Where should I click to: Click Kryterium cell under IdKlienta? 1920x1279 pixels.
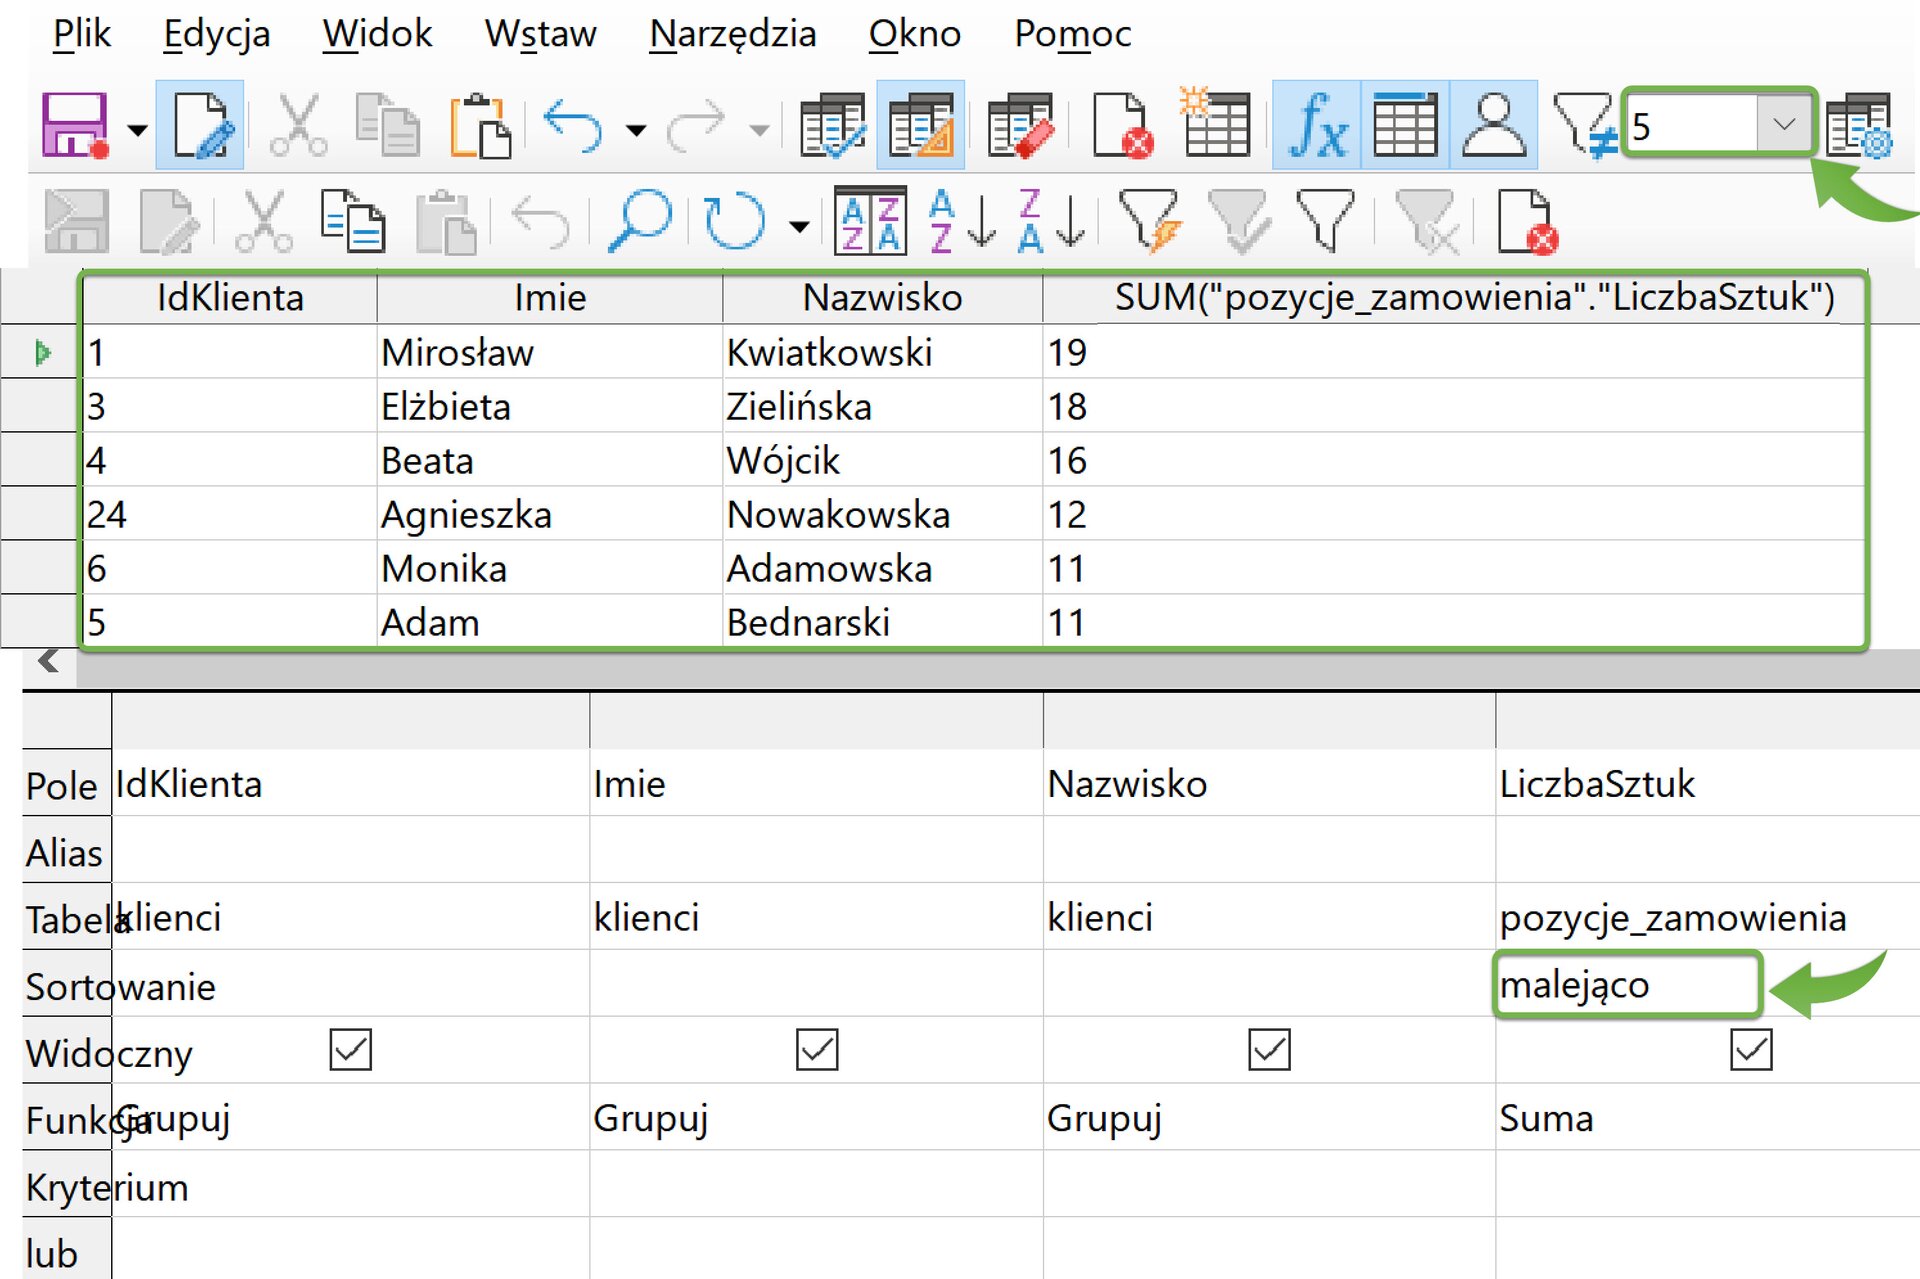click(350, 1185)
